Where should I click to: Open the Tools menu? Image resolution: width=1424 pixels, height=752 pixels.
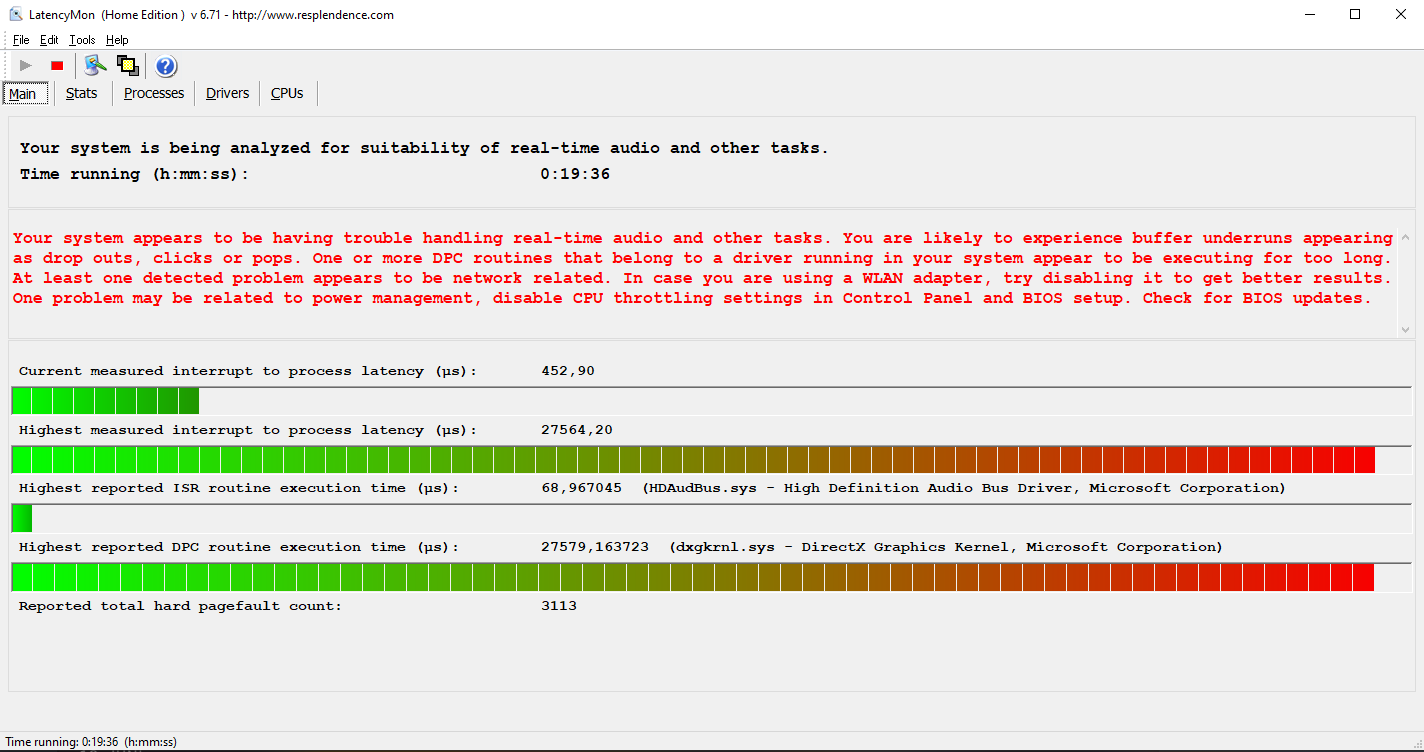82,40
